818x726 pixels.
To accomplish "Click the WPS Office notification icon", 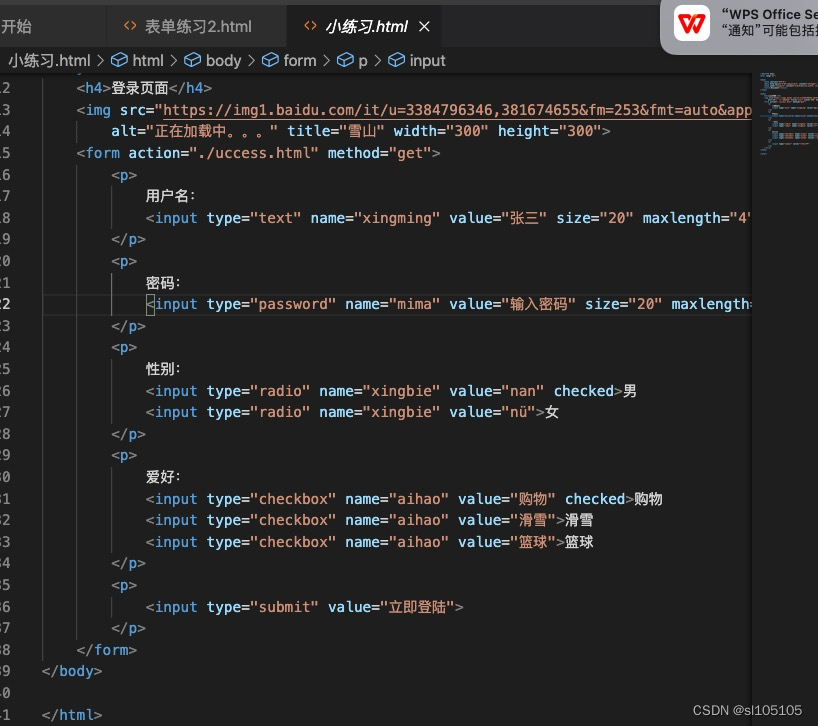I will point(691,23).
